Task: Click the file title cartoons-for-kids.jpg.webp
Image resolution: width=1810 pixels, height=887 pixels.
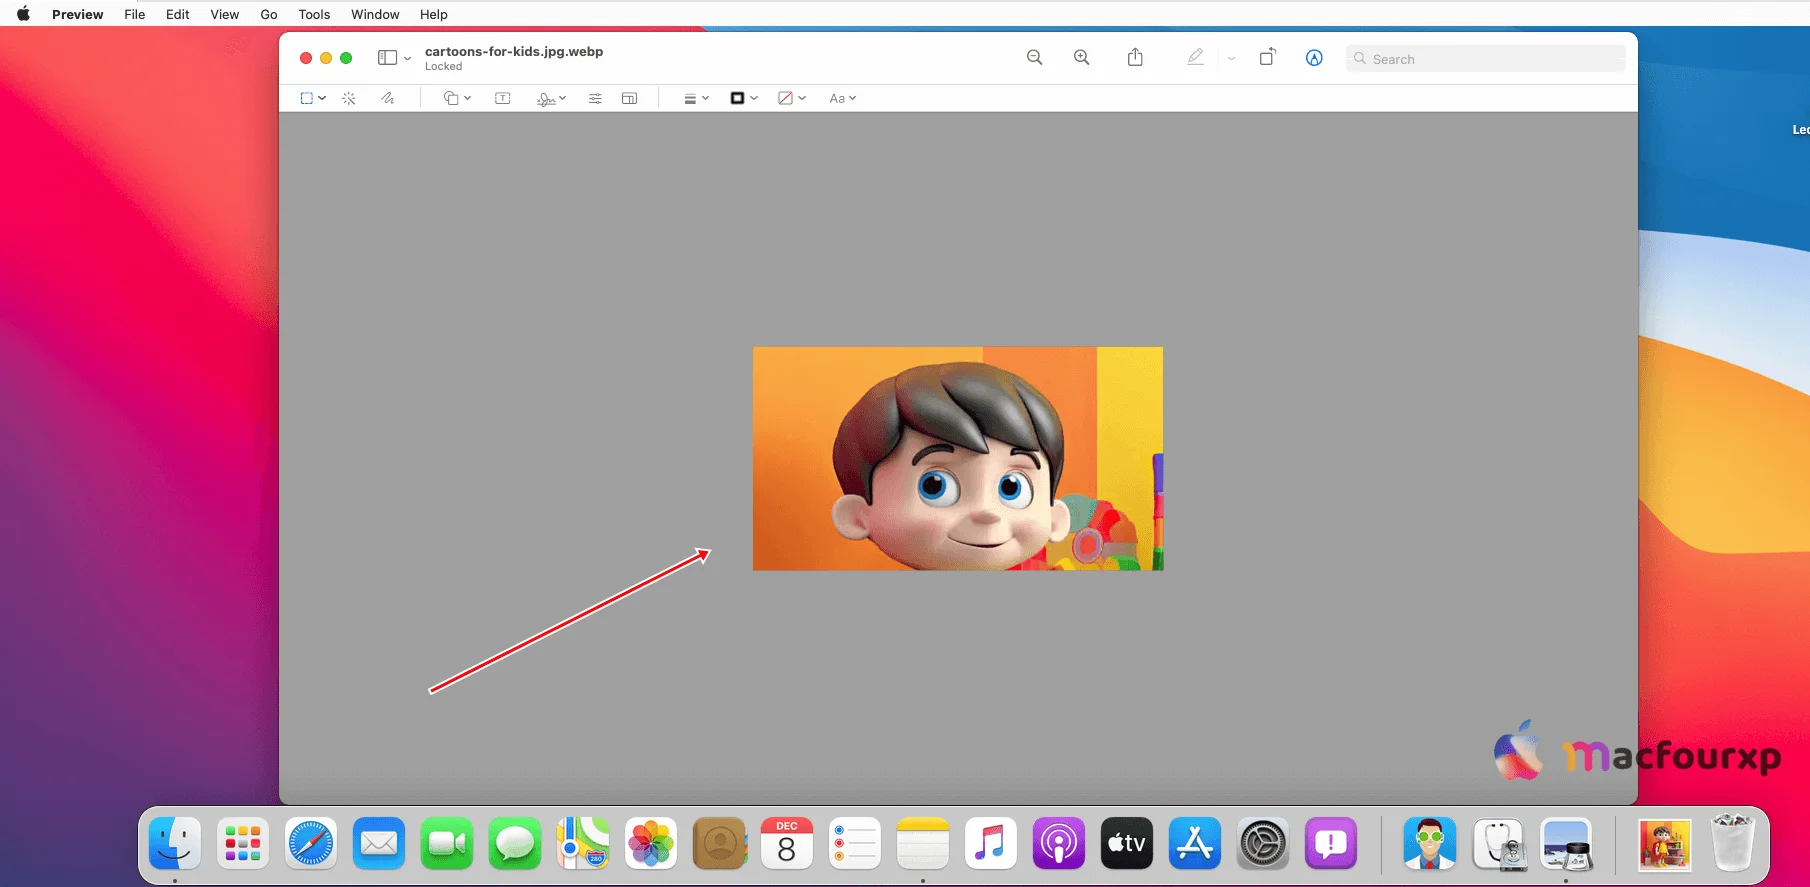Action: coord(514,51)
